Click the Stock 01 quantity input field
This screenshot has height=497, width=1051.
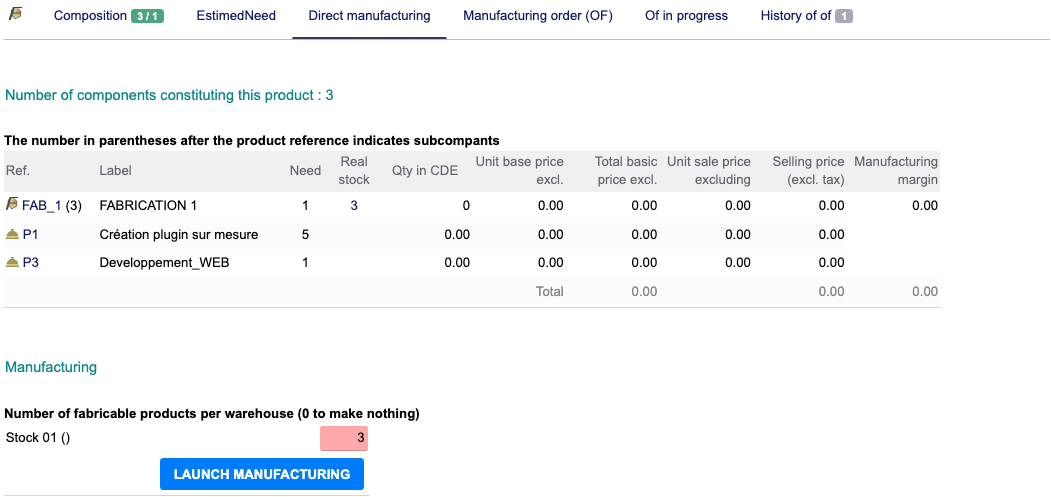(x=344, y=438)
